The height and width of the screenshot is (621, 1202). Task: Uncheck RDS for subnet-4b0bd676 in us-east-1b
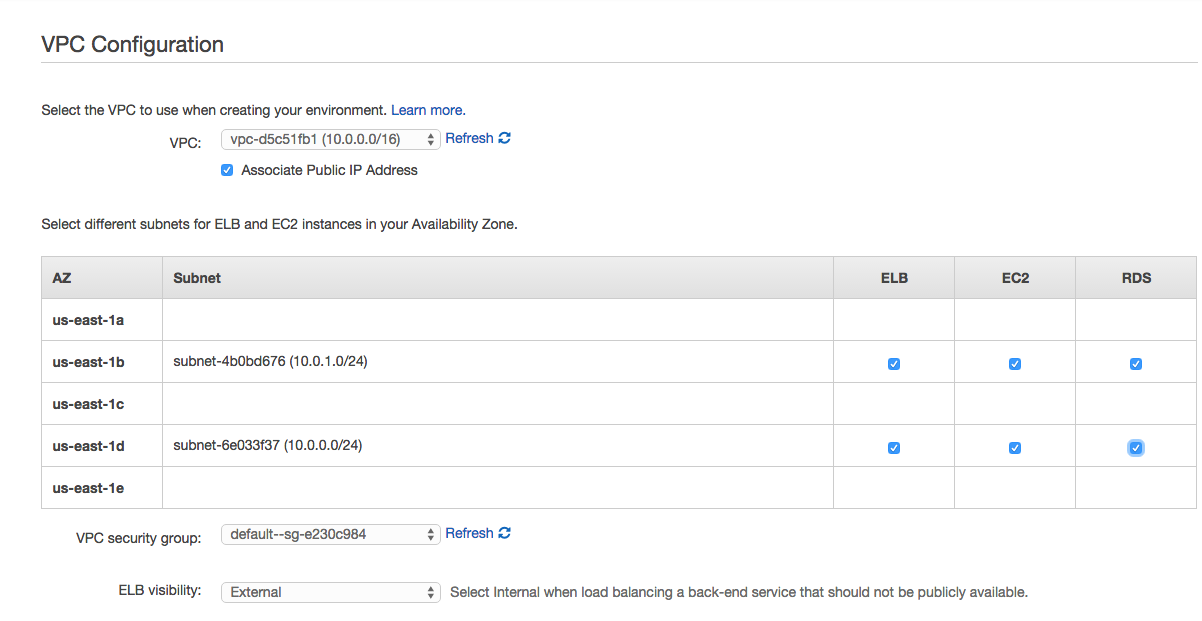[x=1136, y=364]
